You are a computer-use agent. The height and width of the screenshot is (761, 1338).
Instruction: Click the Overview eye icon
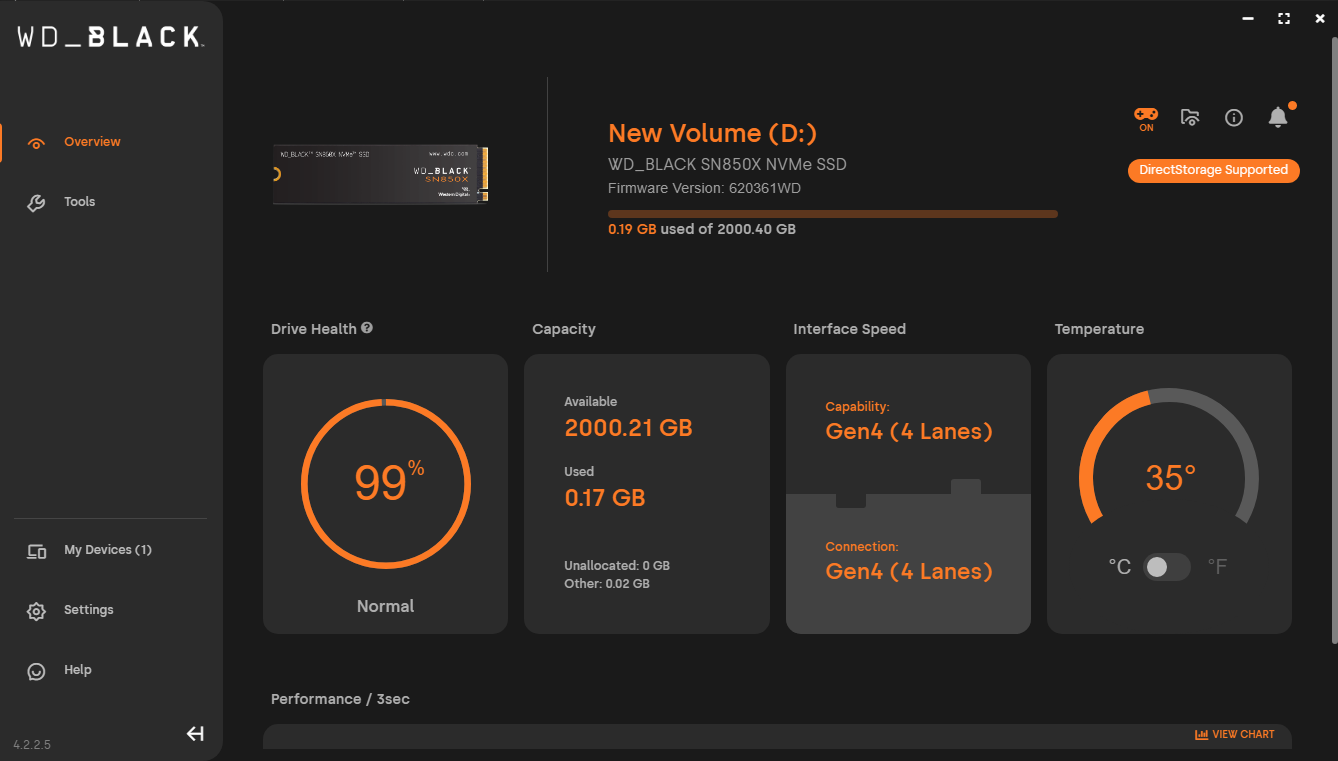point(37,143)
